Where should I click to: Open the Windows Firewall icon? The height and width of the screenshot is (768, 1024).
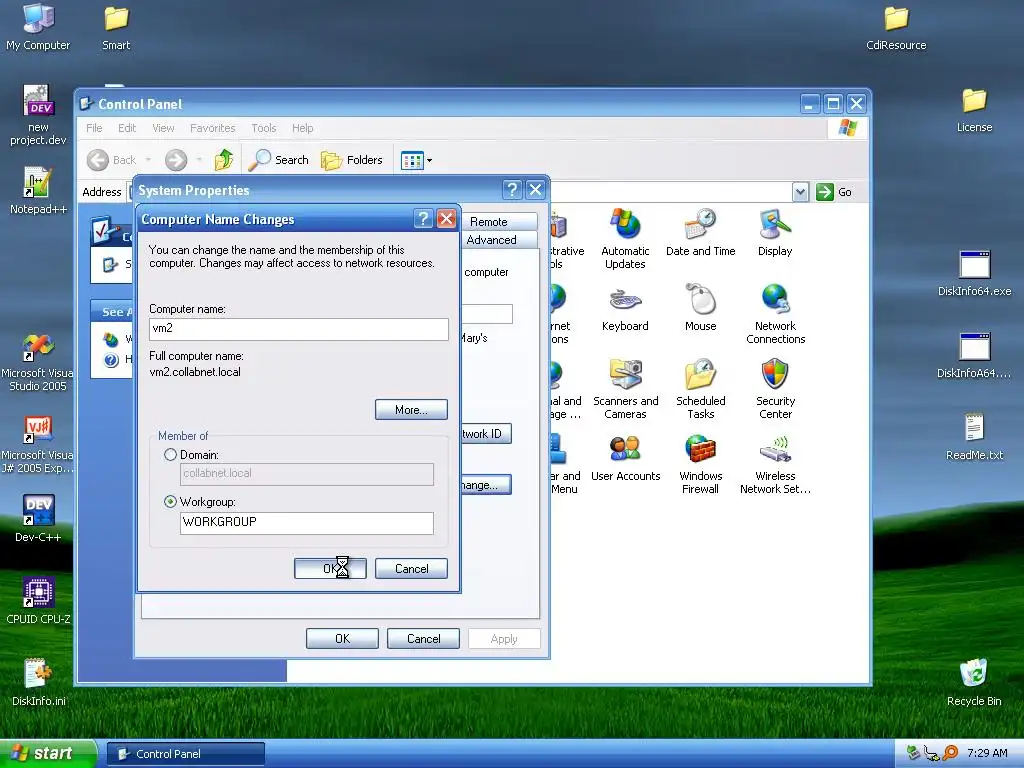[x=701, y=464]
